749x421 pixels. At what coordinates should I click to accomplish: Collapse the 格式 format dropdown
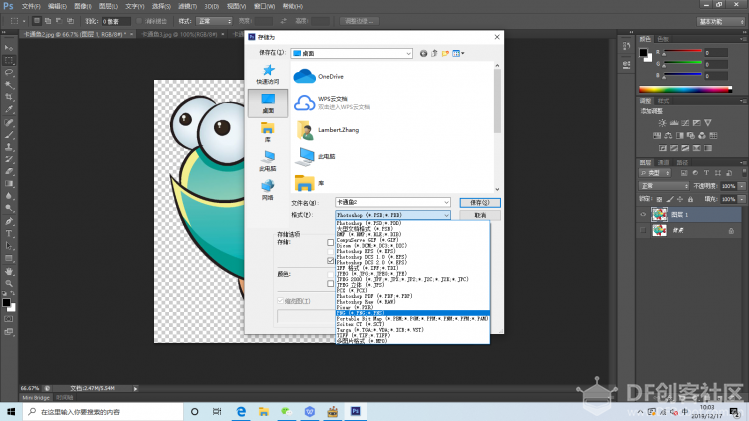pos(446,215)
